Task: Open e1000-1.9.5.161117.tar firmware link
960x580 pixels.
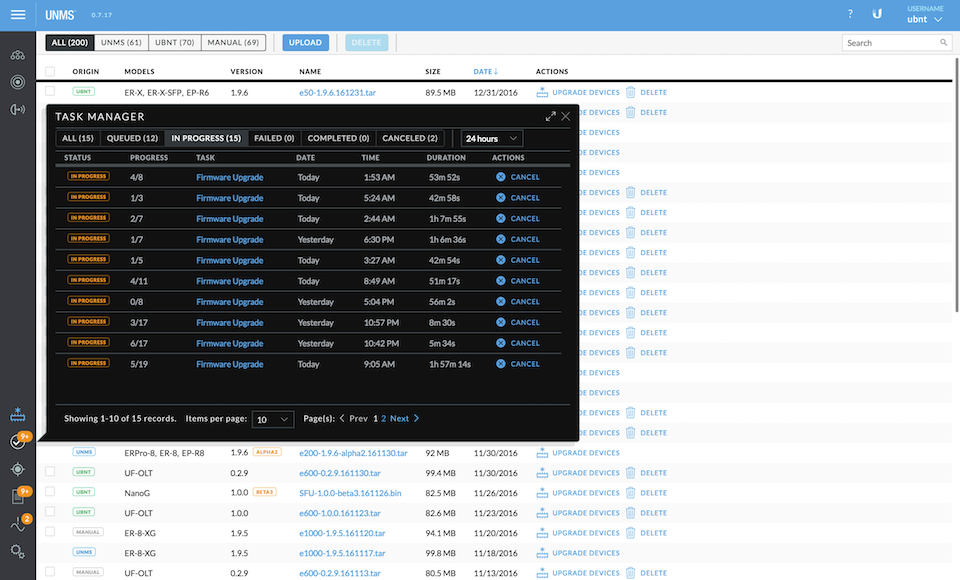Action: point(342,553)
